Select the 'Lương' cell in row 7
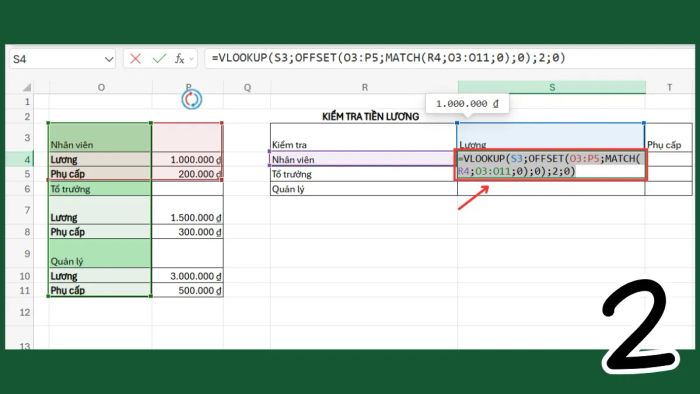Screen dimensions: 700x394 pyautogui.click(x=100, y=210)
